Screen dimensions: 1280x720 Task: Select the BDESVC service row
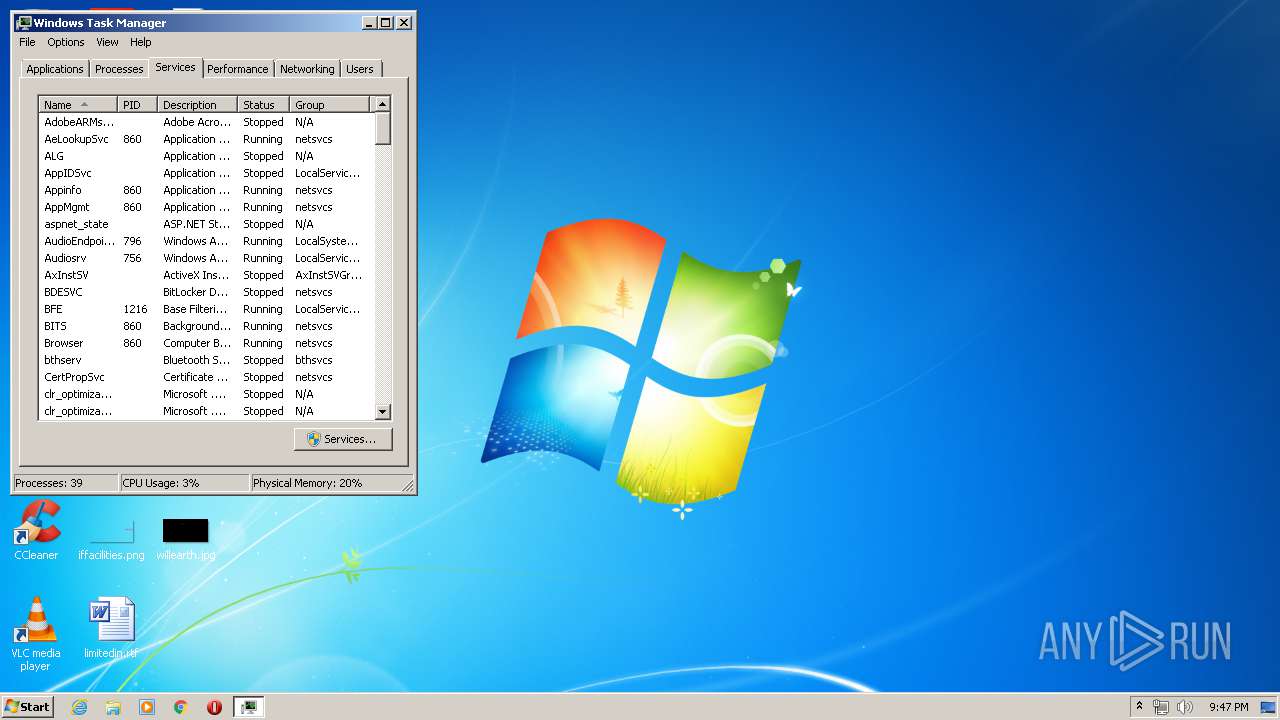[206, 292]
